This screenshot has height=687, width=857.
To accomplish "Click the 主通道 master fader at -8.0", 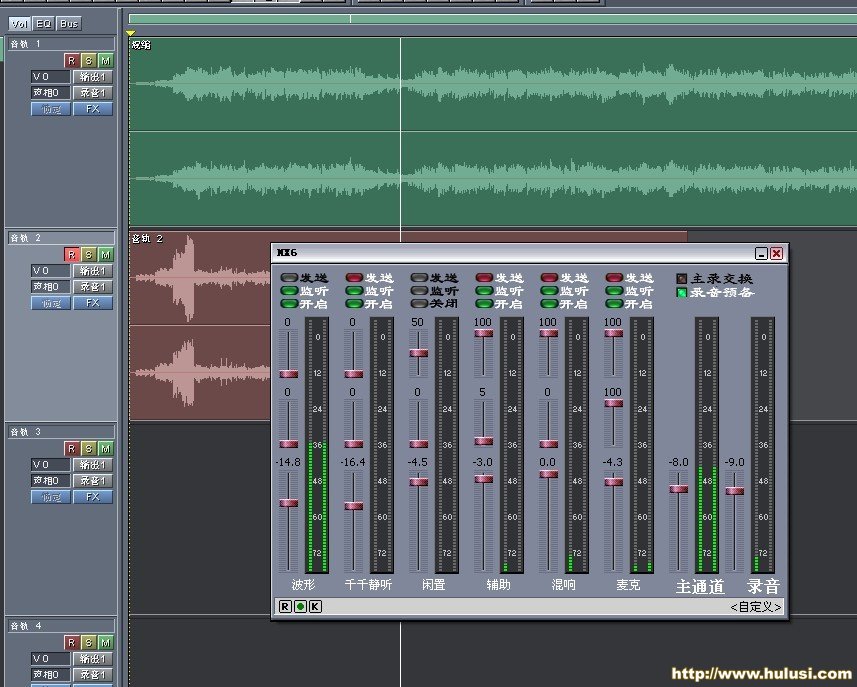I will pyautogui.click(x=679, y=489).
